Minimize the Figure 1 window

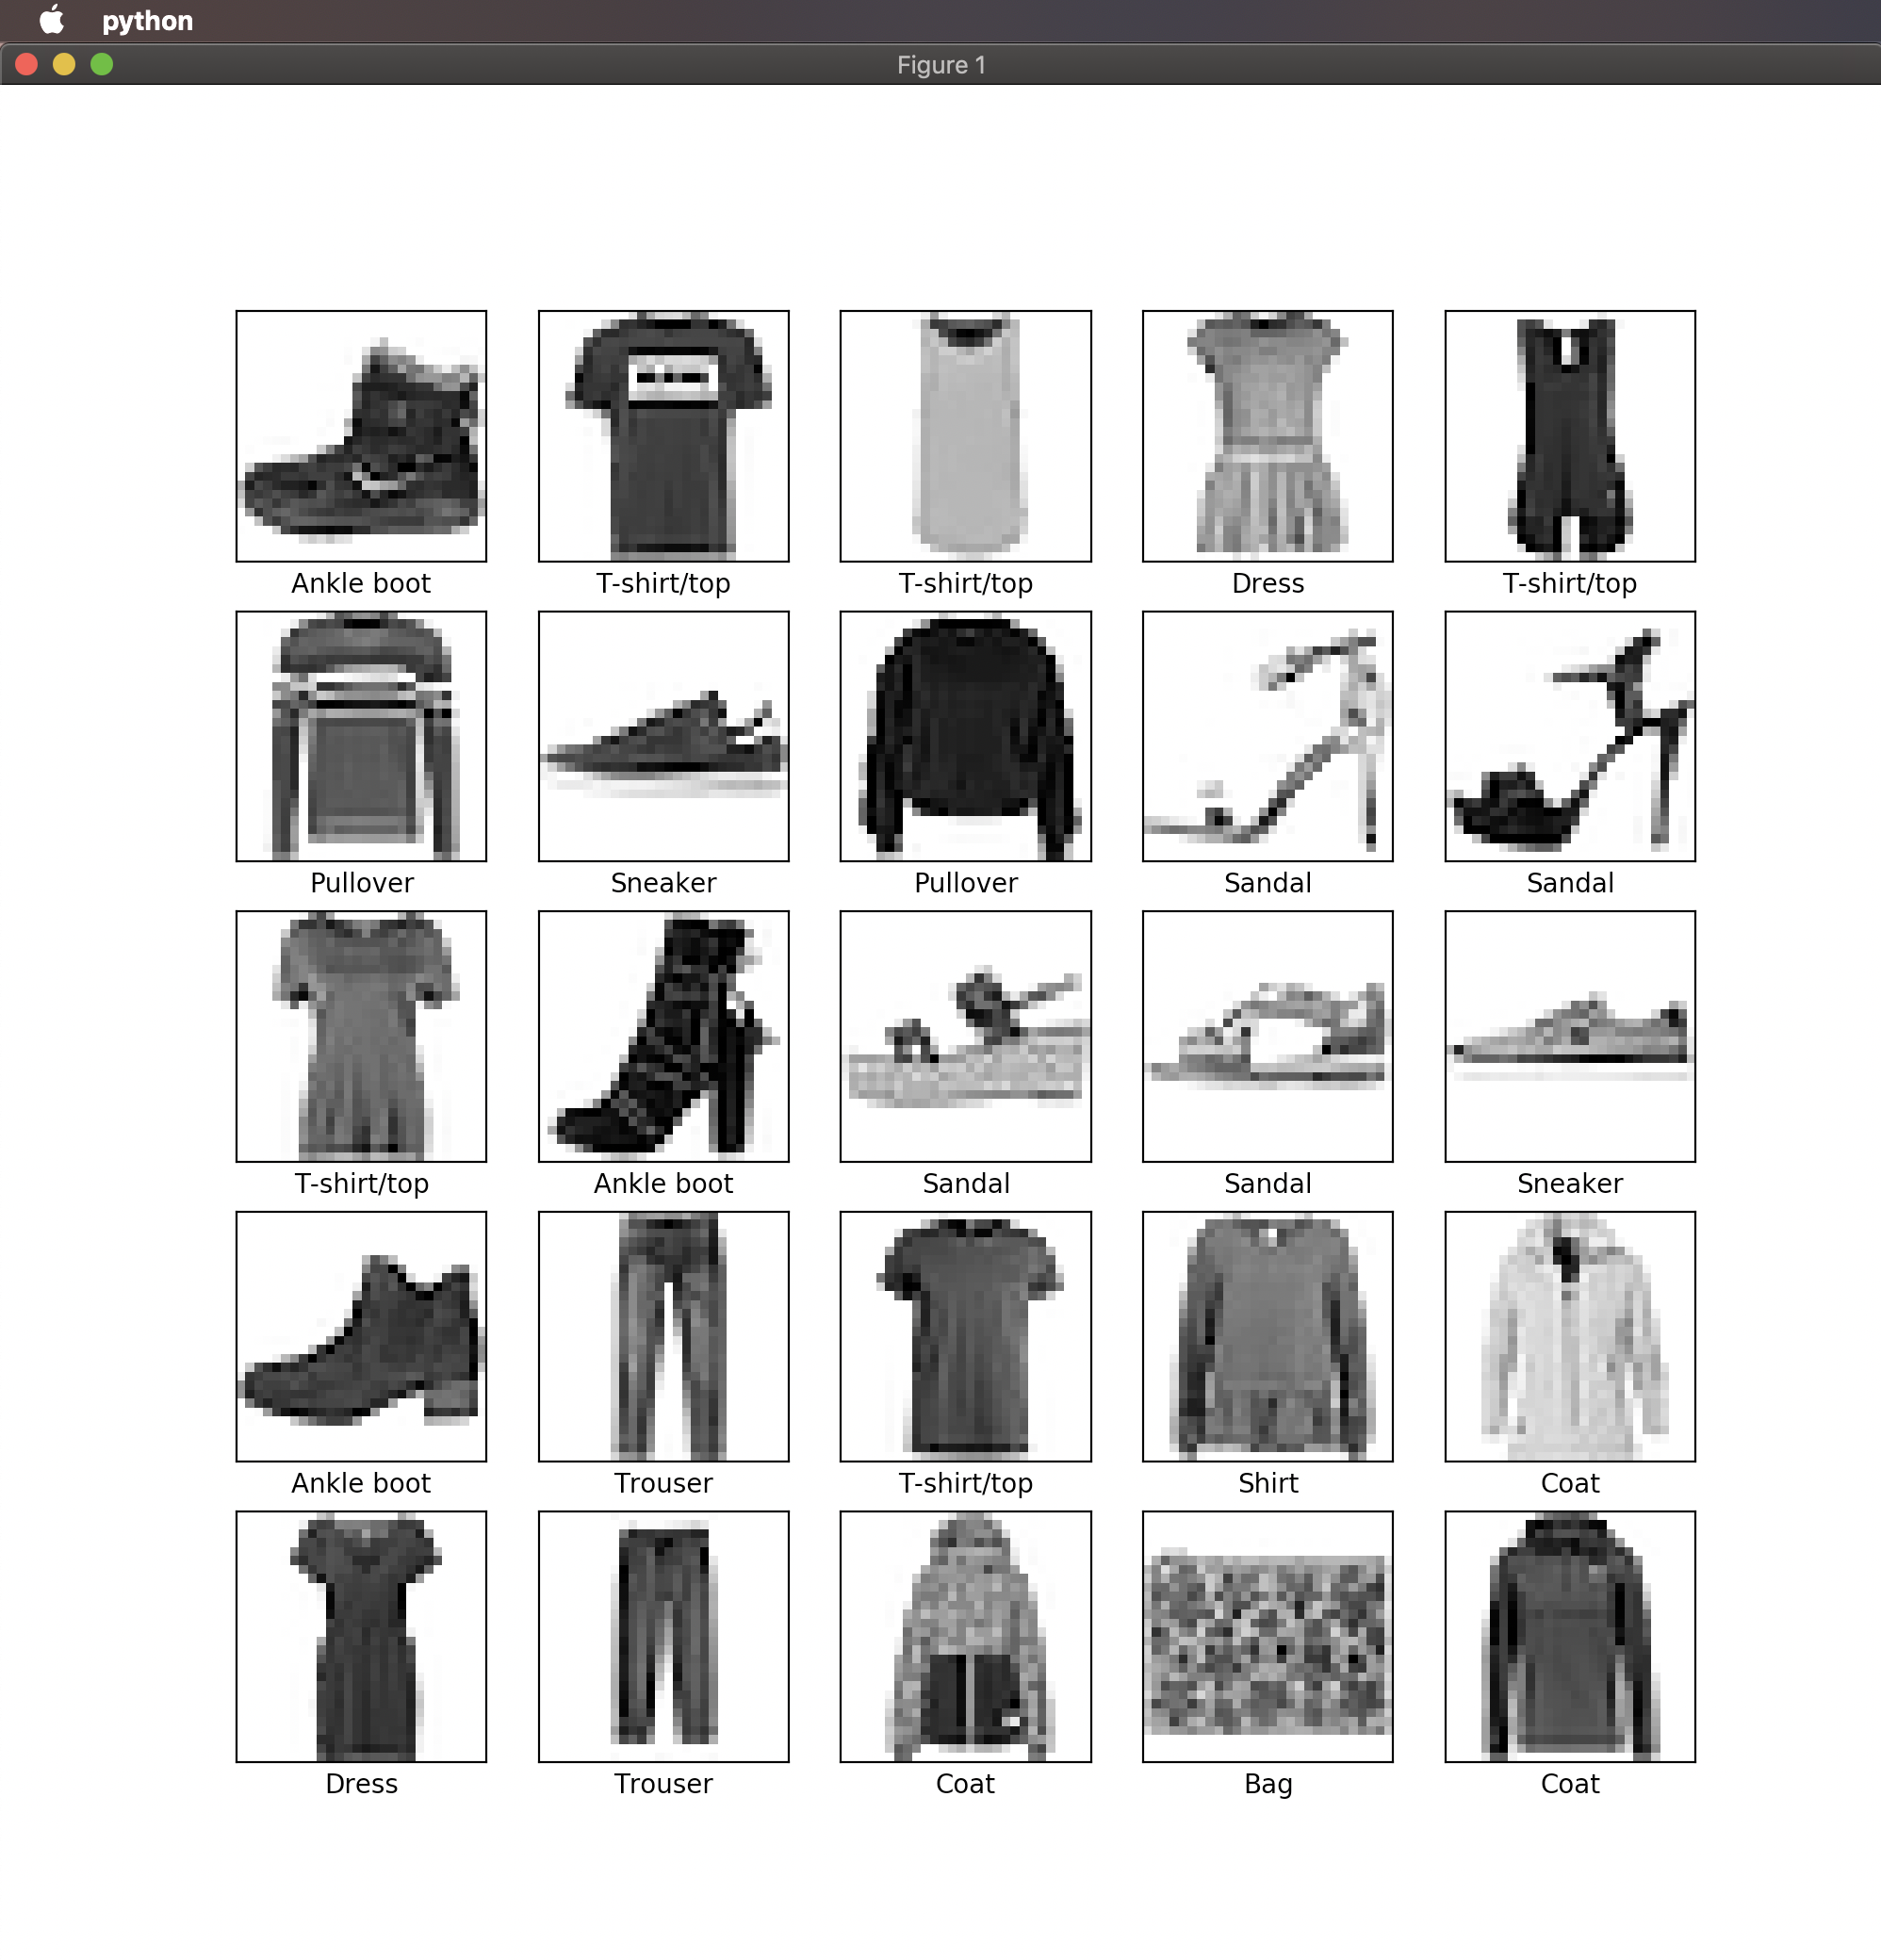point(64,65)
